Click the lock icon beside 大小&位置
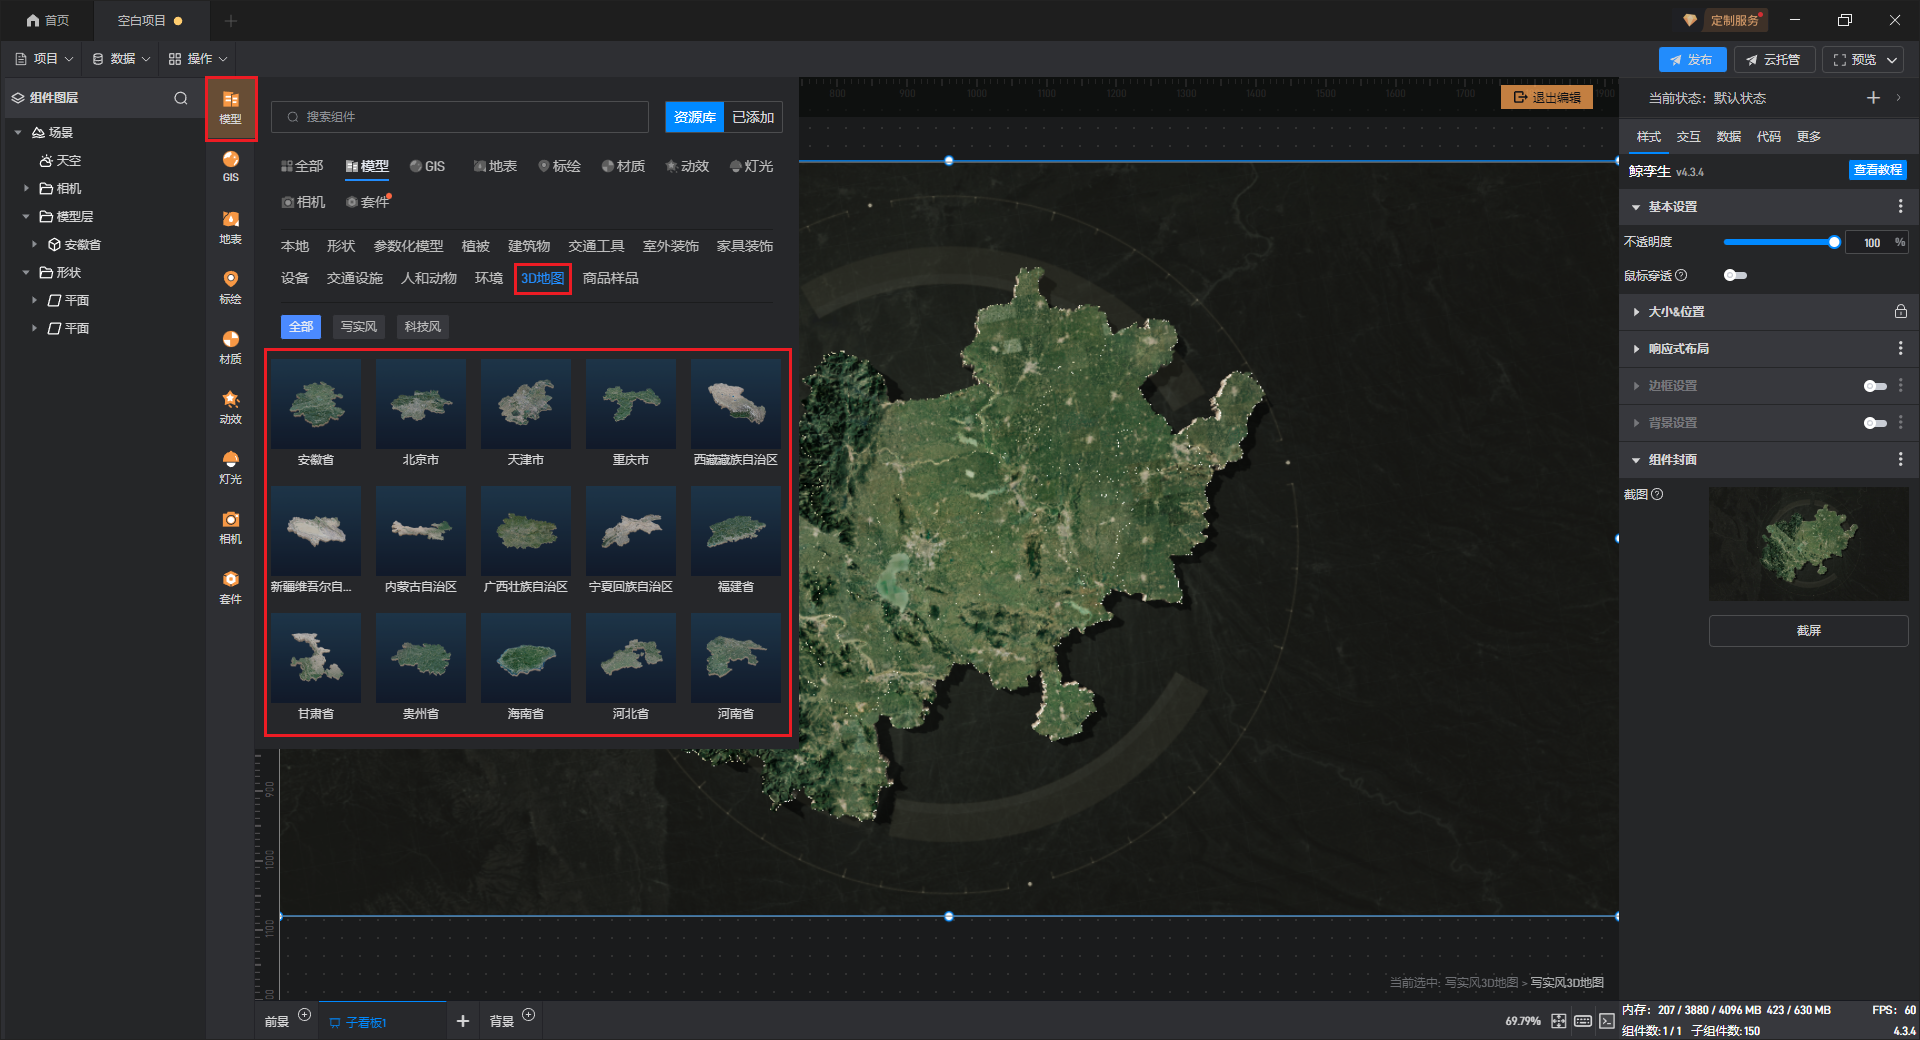Screen dimensions: 1920x1040 pos(1900,312)
